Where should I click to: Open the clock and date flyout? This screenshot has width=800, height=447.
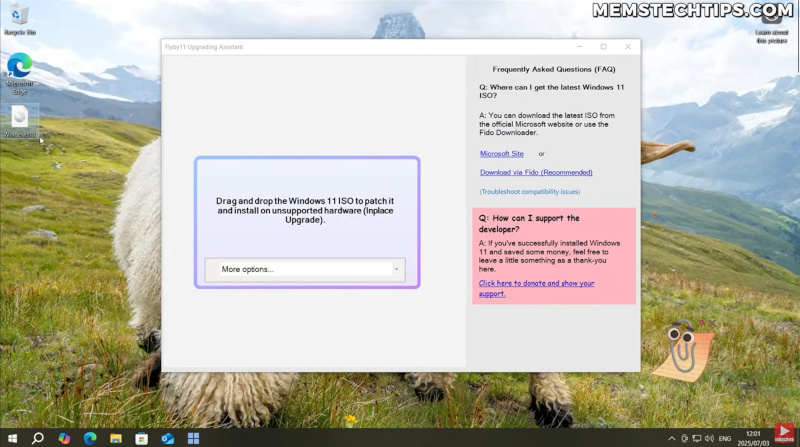coord(753,438)
